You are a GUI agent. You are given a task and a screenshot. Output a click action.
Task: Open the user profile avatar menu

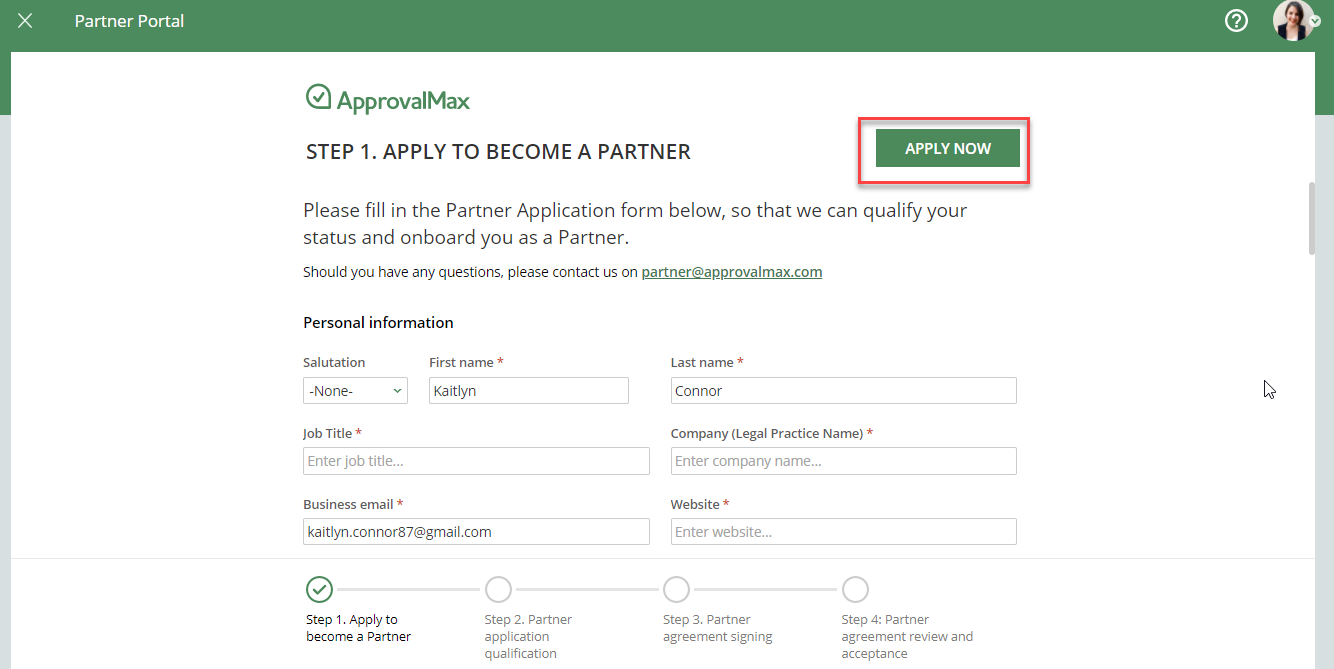tap(1296, 21)
